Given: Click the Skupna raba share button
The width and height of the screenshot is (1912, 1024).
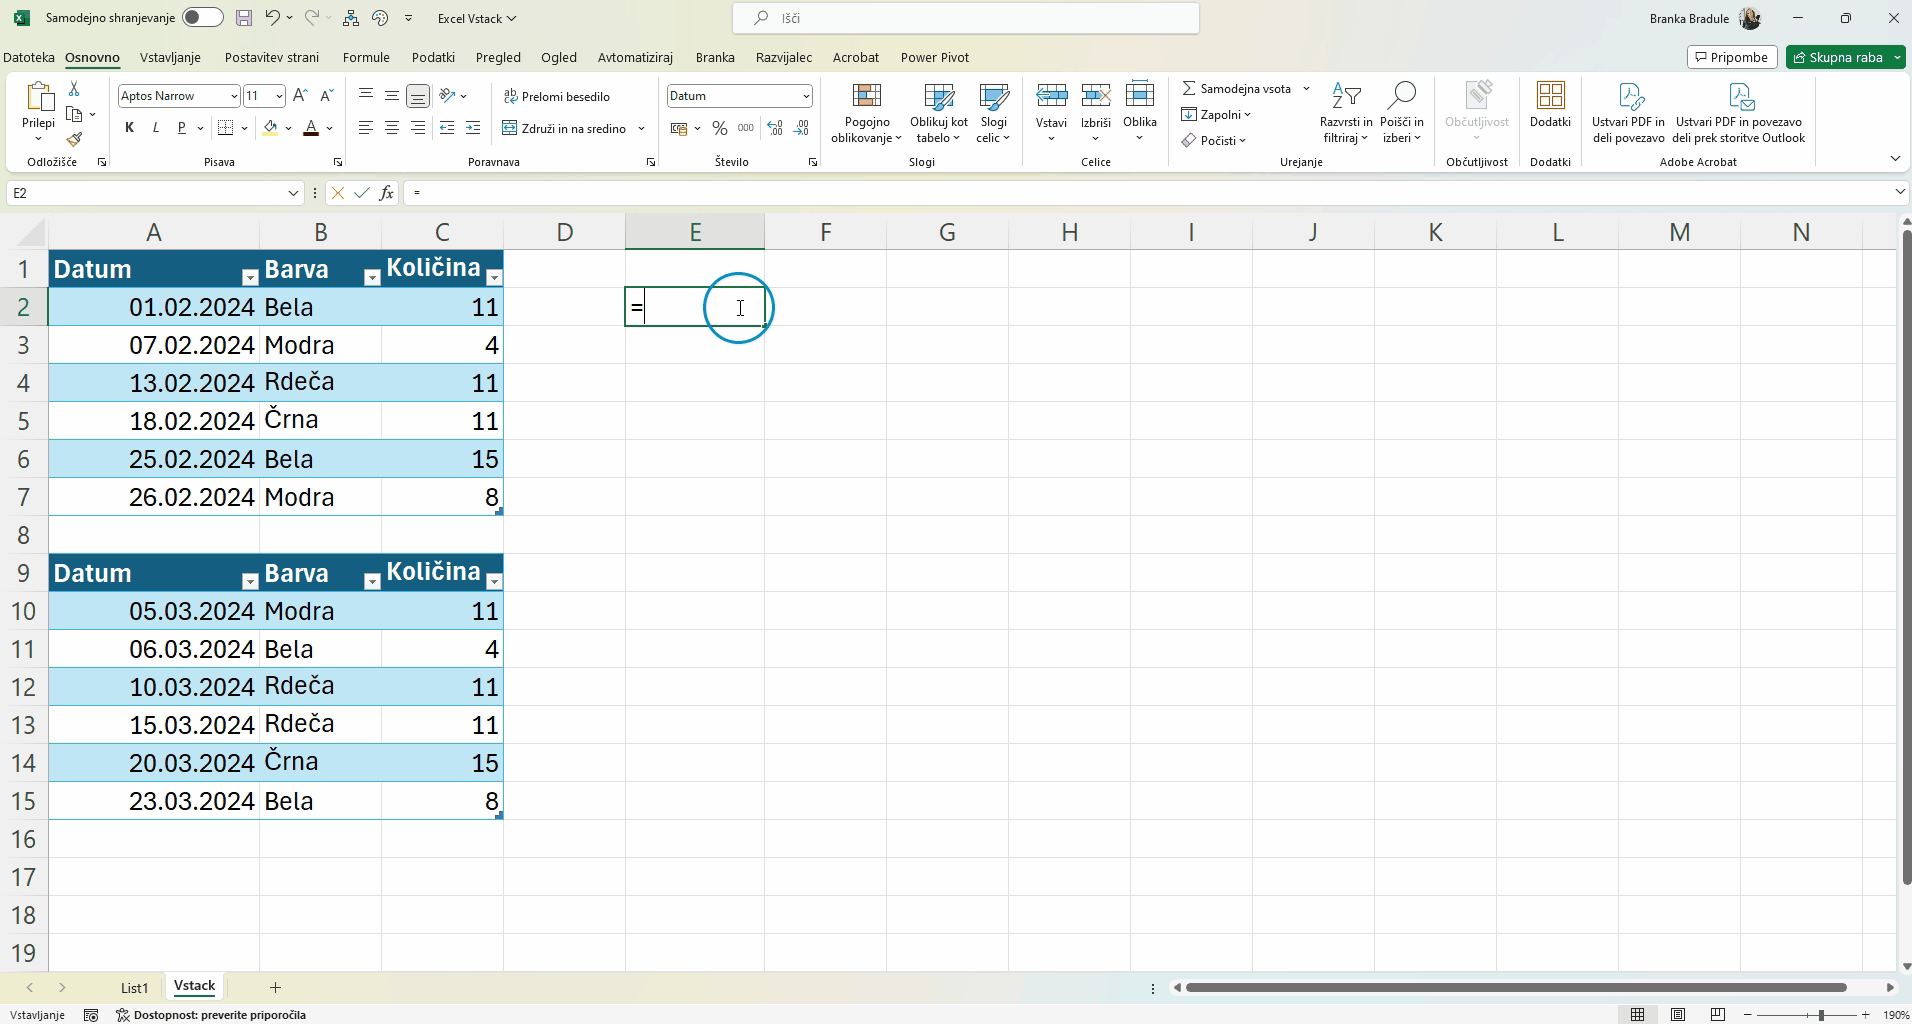Looking at the screenshot, I should pos(1837,57).
